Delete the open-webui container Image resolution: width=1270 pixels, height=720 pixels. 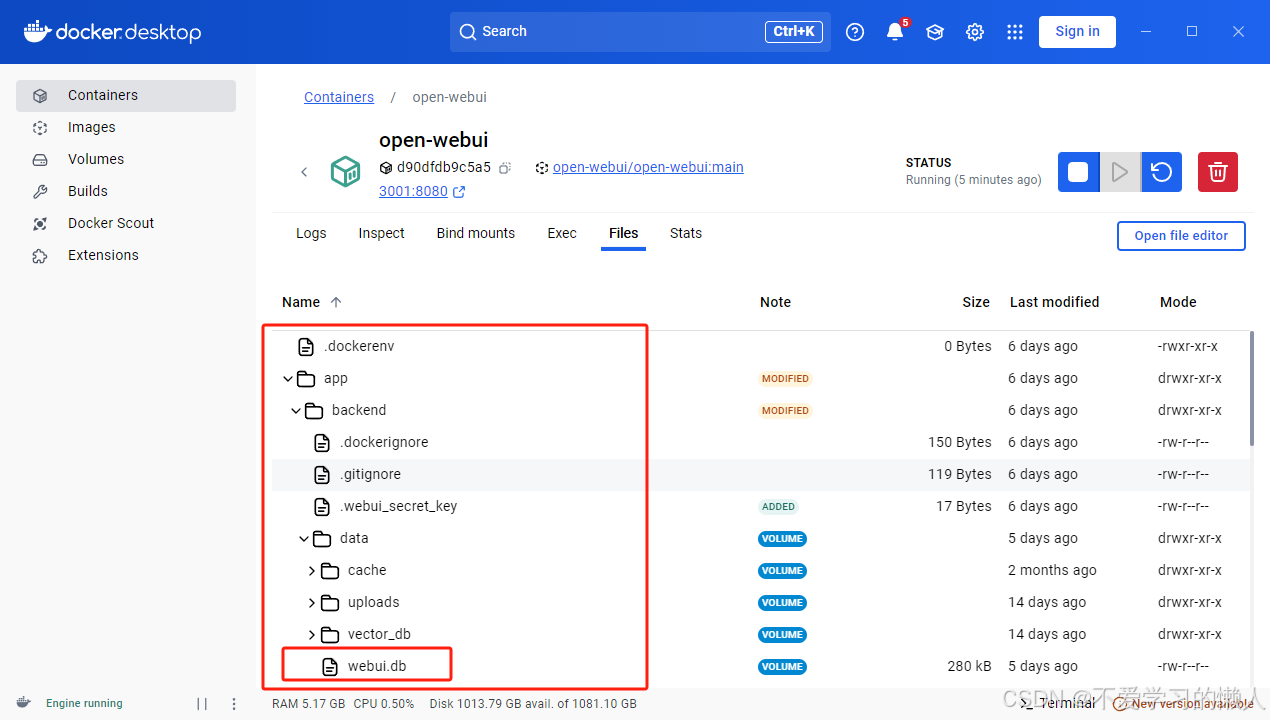point(1218,172)
